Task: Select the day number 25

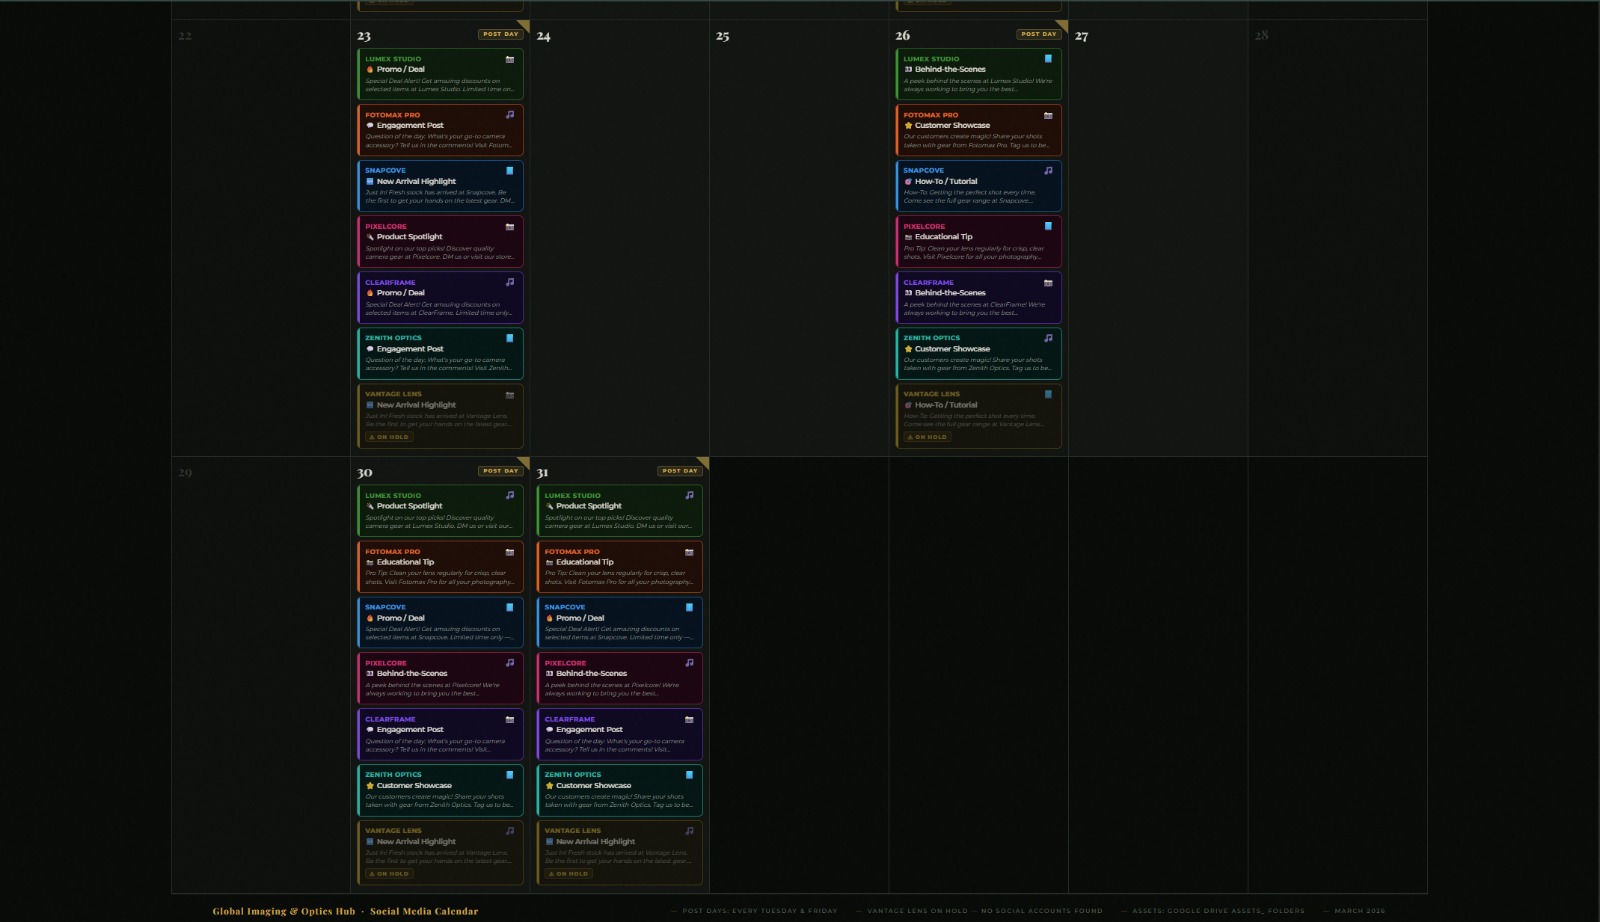Action: 722,36
